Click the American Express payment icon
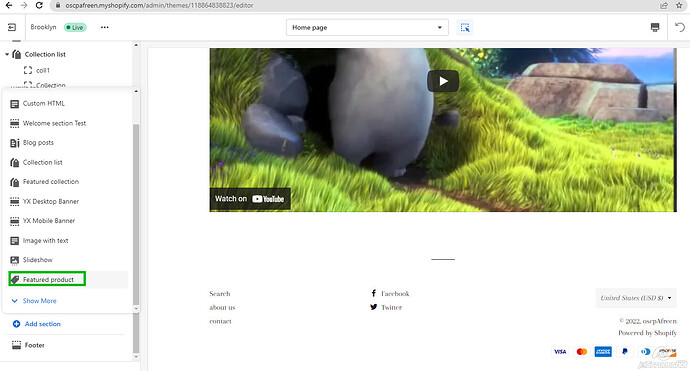Viewport: 690px width, 371px height. [x=603, y=352]
